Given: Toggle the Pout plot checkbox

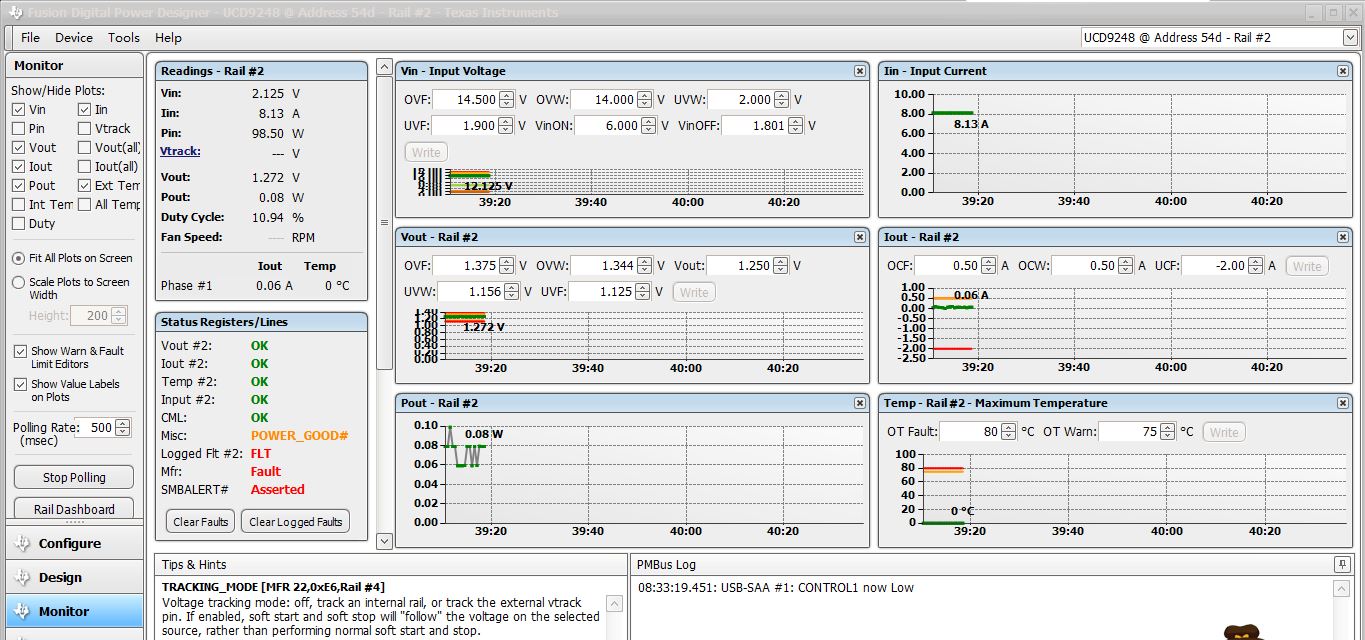Looking at the screenshot, I should (19, 185).
